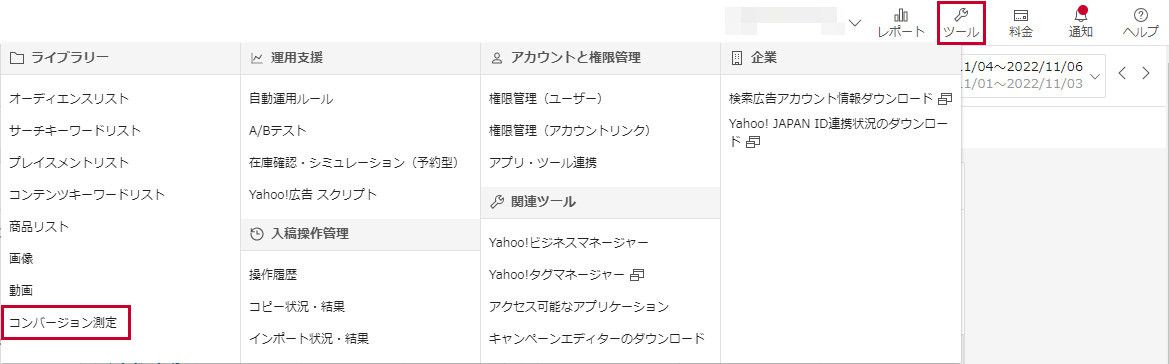Click the ツール wrench icon

point(960,14)
